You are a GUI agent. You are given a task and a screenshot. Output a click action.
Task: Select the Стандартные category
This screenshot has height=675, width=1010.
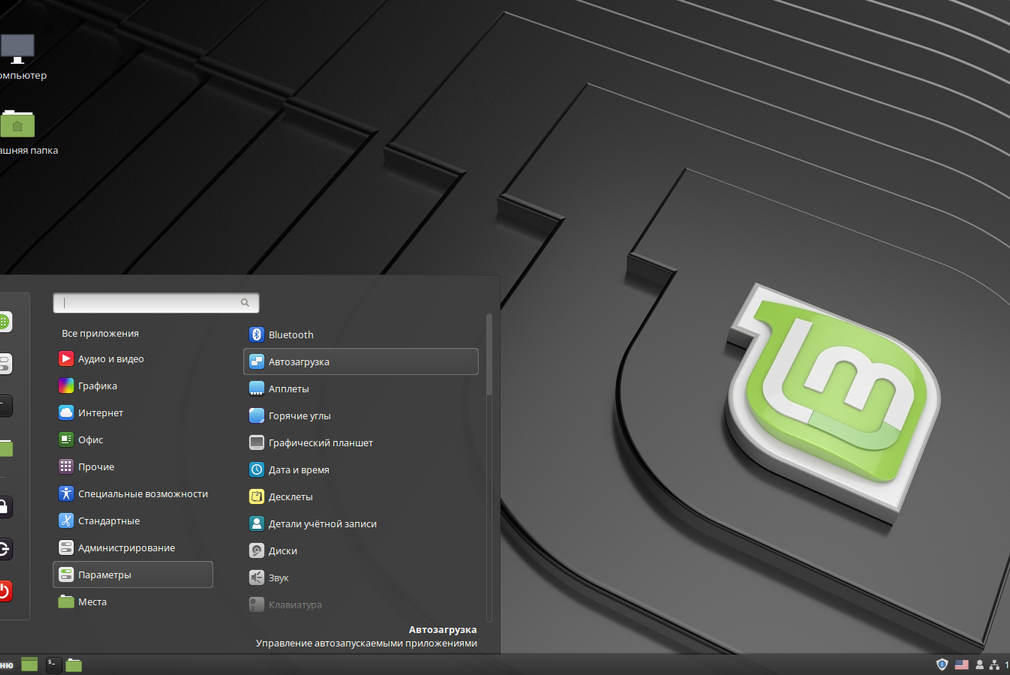[133, 521]
